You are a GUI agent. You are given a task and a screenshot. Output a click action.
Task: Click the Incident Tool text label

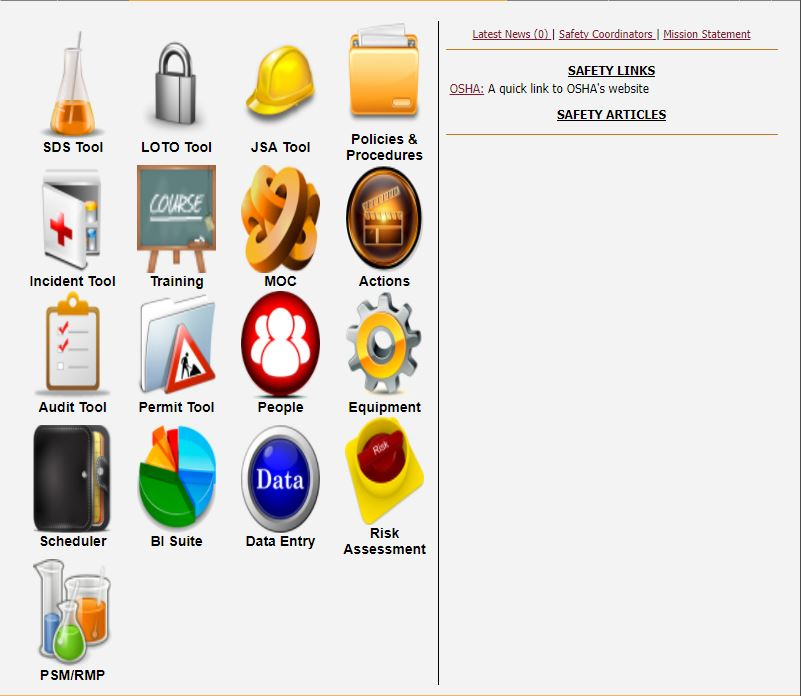pyautogui.click(x=73, y=281)
